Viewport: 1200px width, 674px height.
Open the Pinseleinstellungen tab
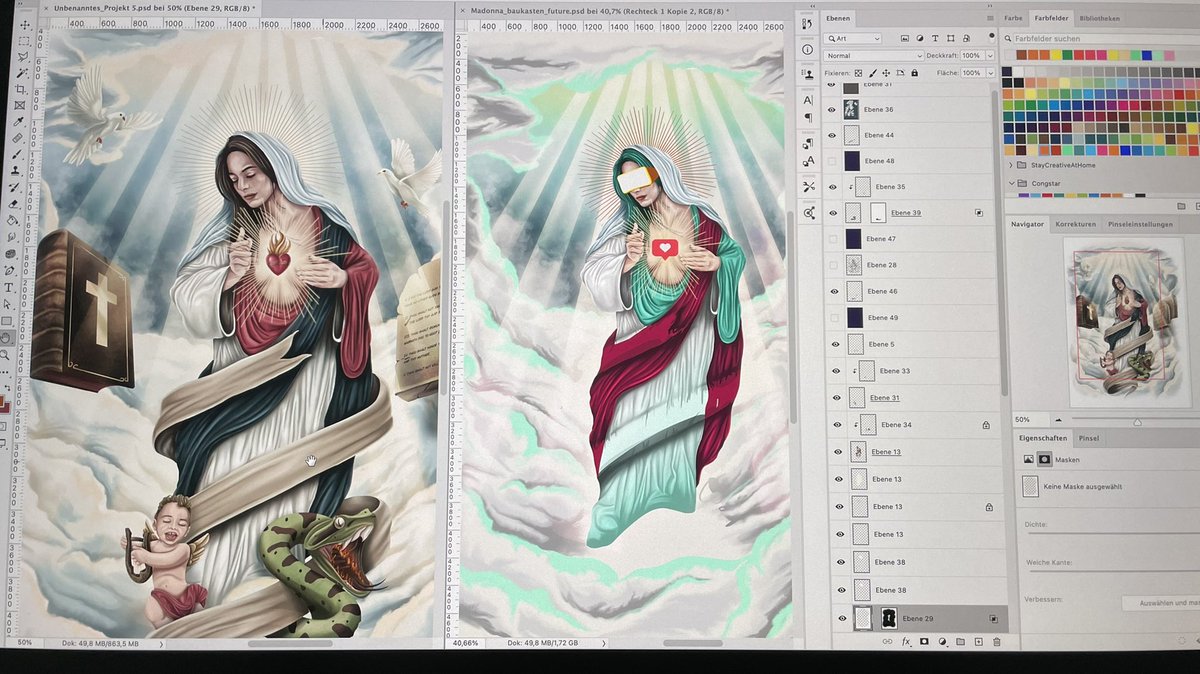[x=1139, y=224]
